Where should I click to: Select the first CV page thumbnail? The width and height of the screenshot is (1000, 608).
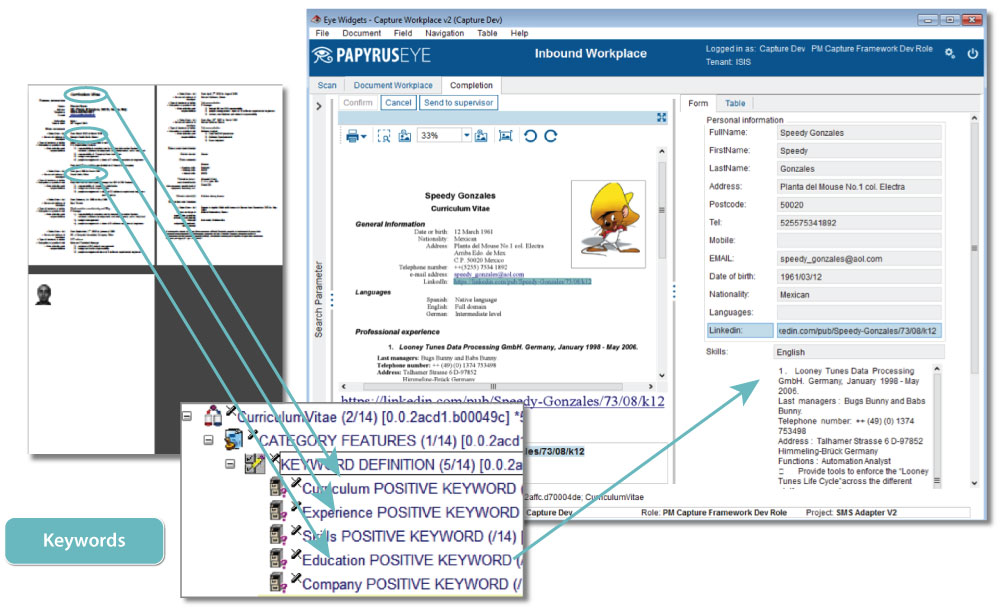(x=92, y=175)
